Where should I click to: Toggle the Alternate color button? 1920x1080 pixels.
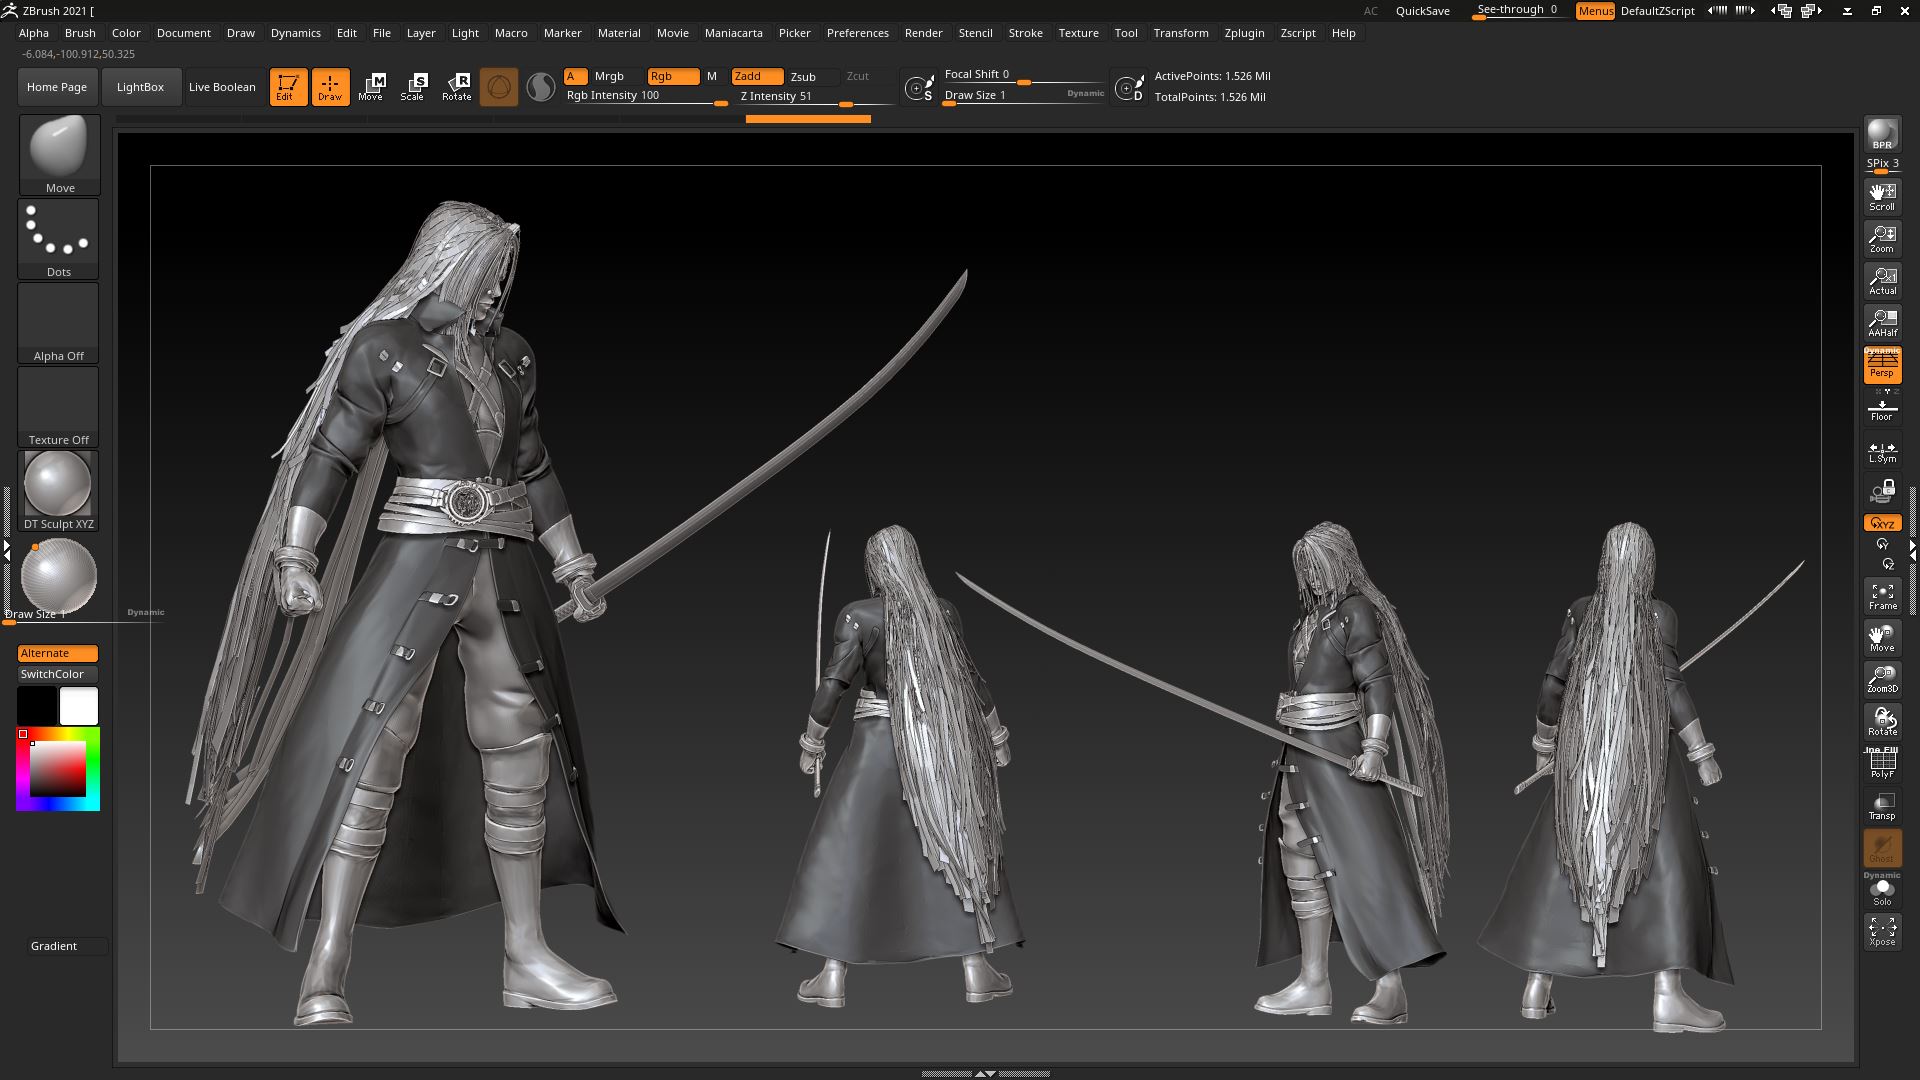58,653
